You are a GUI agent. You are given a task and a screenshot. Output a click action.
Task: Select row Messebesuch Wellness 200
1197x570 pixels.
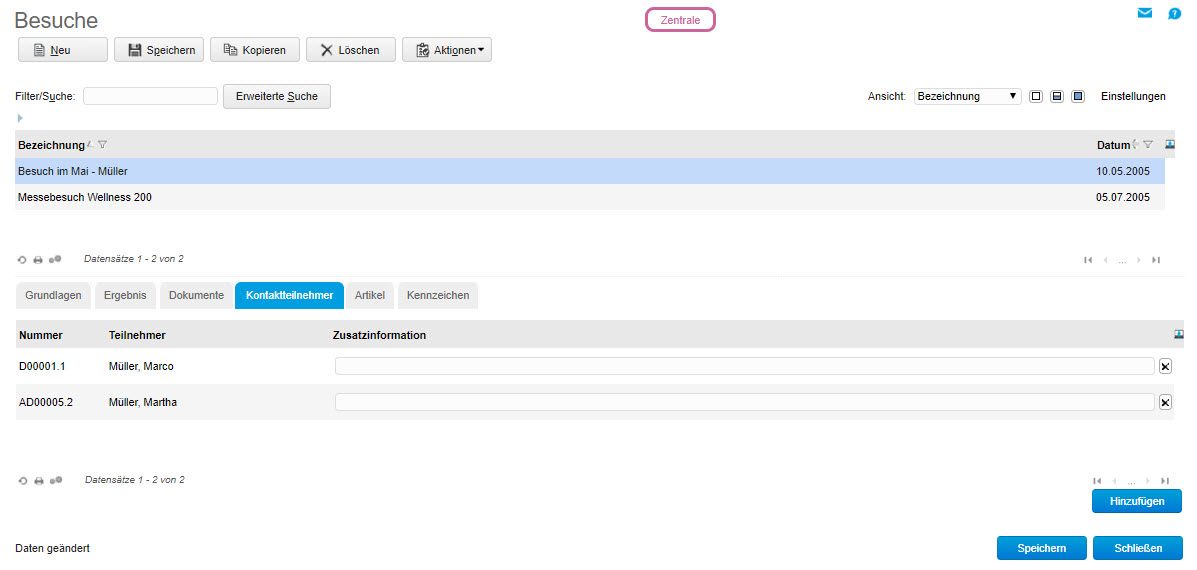click(x=590, y=197)
